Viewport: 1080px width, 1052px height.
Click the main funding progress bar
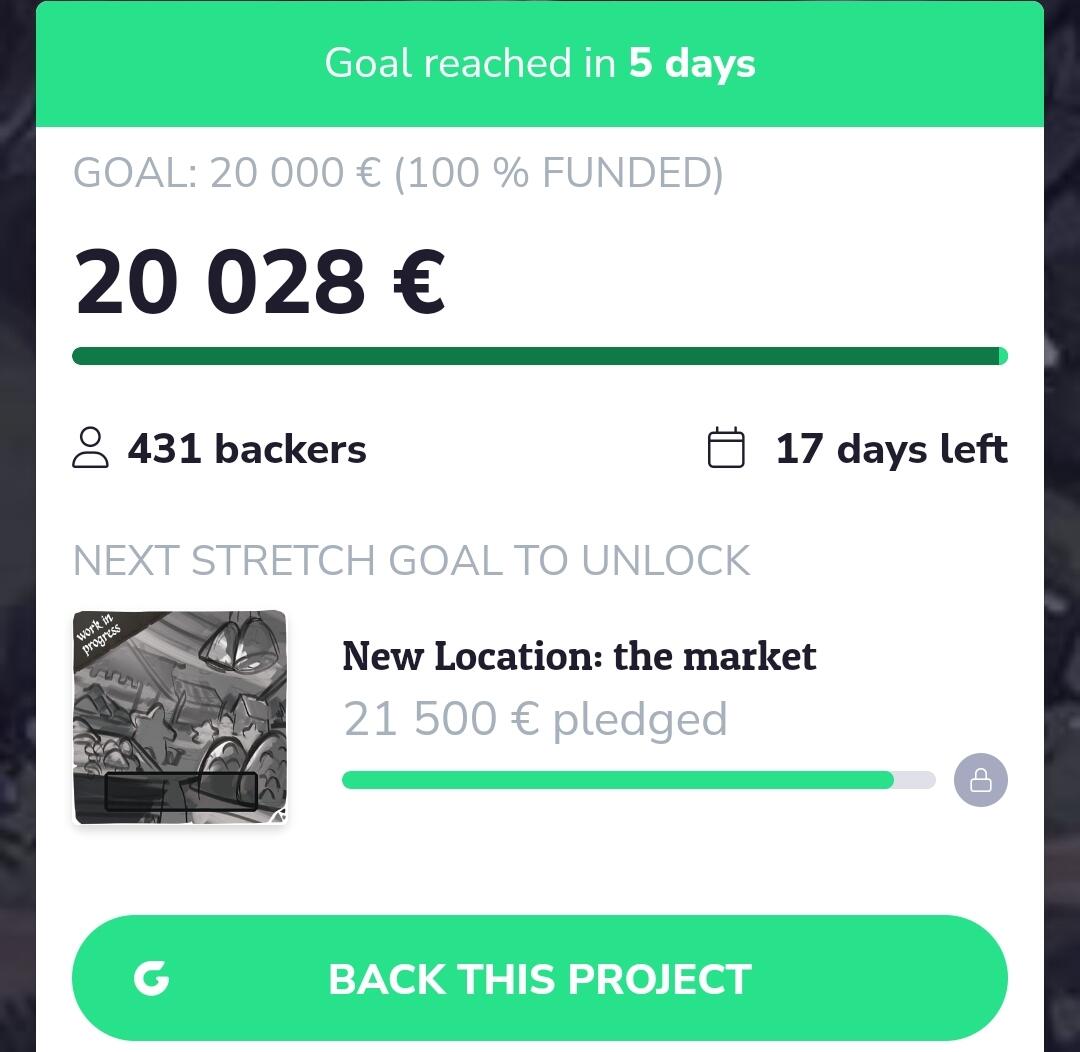tap(539, 356)
